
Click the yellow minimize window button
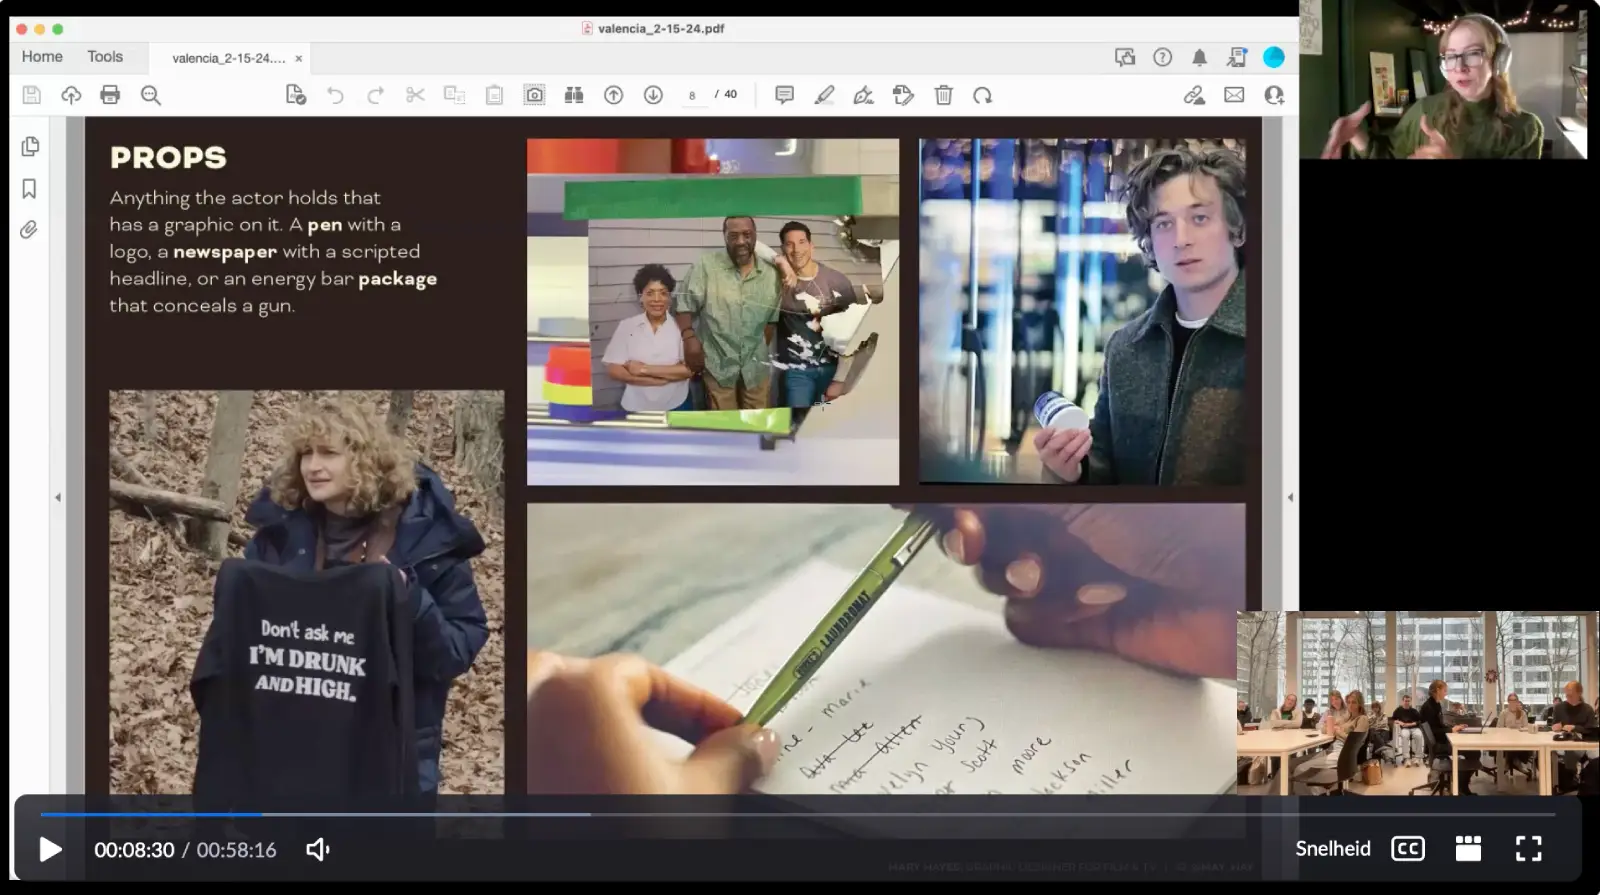[39, 29]
